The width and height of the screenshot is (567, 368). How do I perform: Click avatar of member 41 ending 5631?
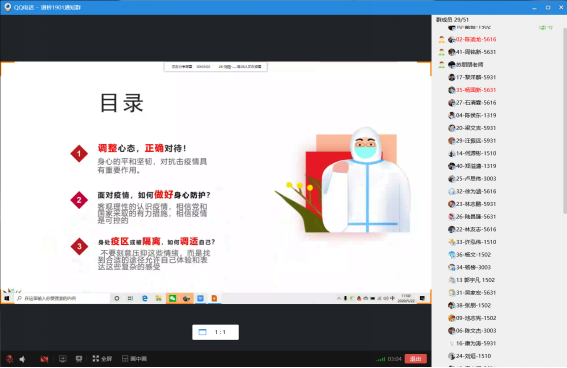click(451, 52)
